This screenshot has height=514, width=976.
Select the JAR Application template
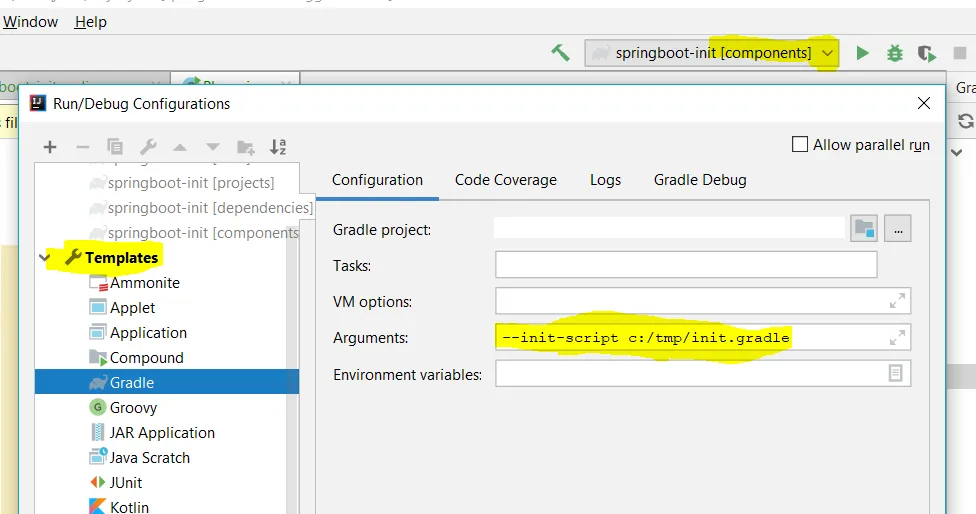[x=152, y=432]
